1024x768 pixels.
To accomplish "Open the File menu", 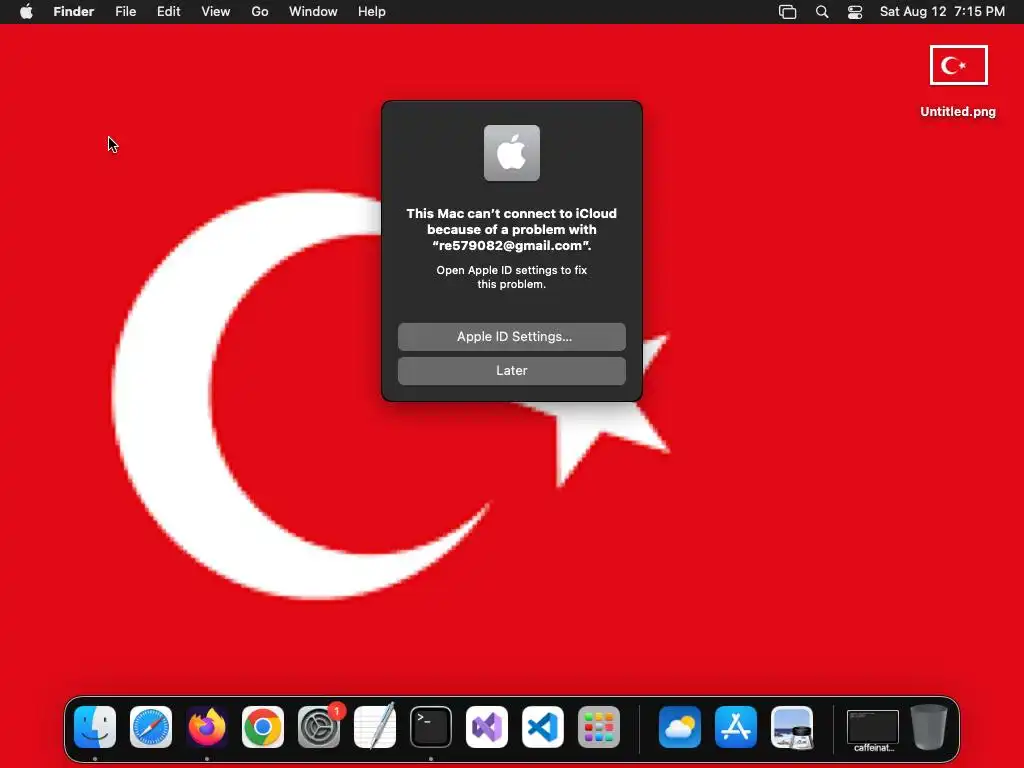I will (x=125, y=12).
